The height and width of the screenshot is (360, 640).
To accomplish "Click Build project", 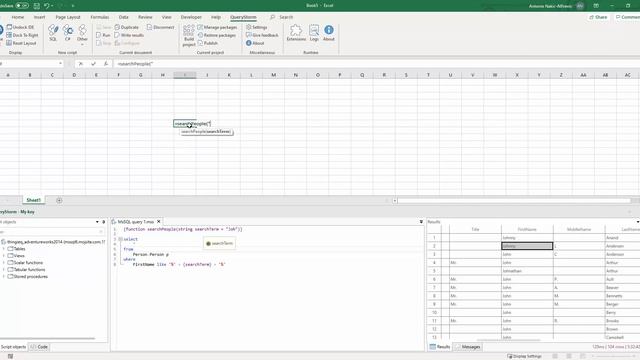I will [189, 35].
